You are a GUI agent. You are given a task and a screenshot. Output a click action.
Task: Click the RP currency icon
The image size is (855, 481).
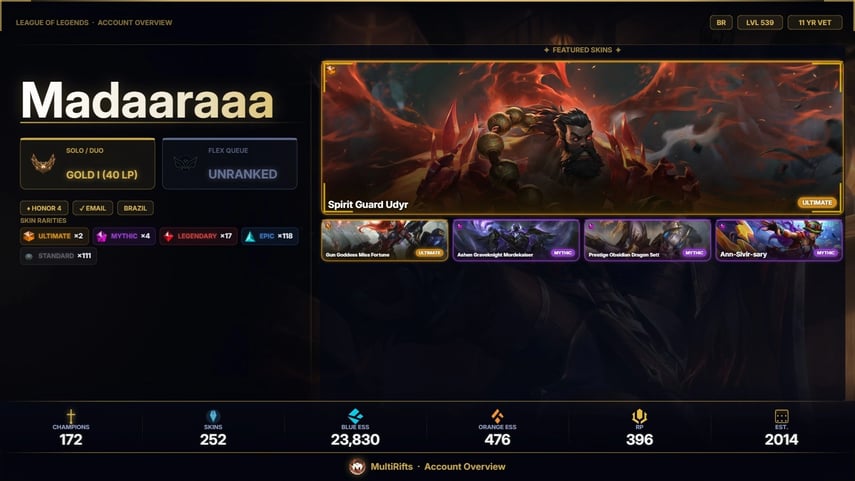point(639,417)
